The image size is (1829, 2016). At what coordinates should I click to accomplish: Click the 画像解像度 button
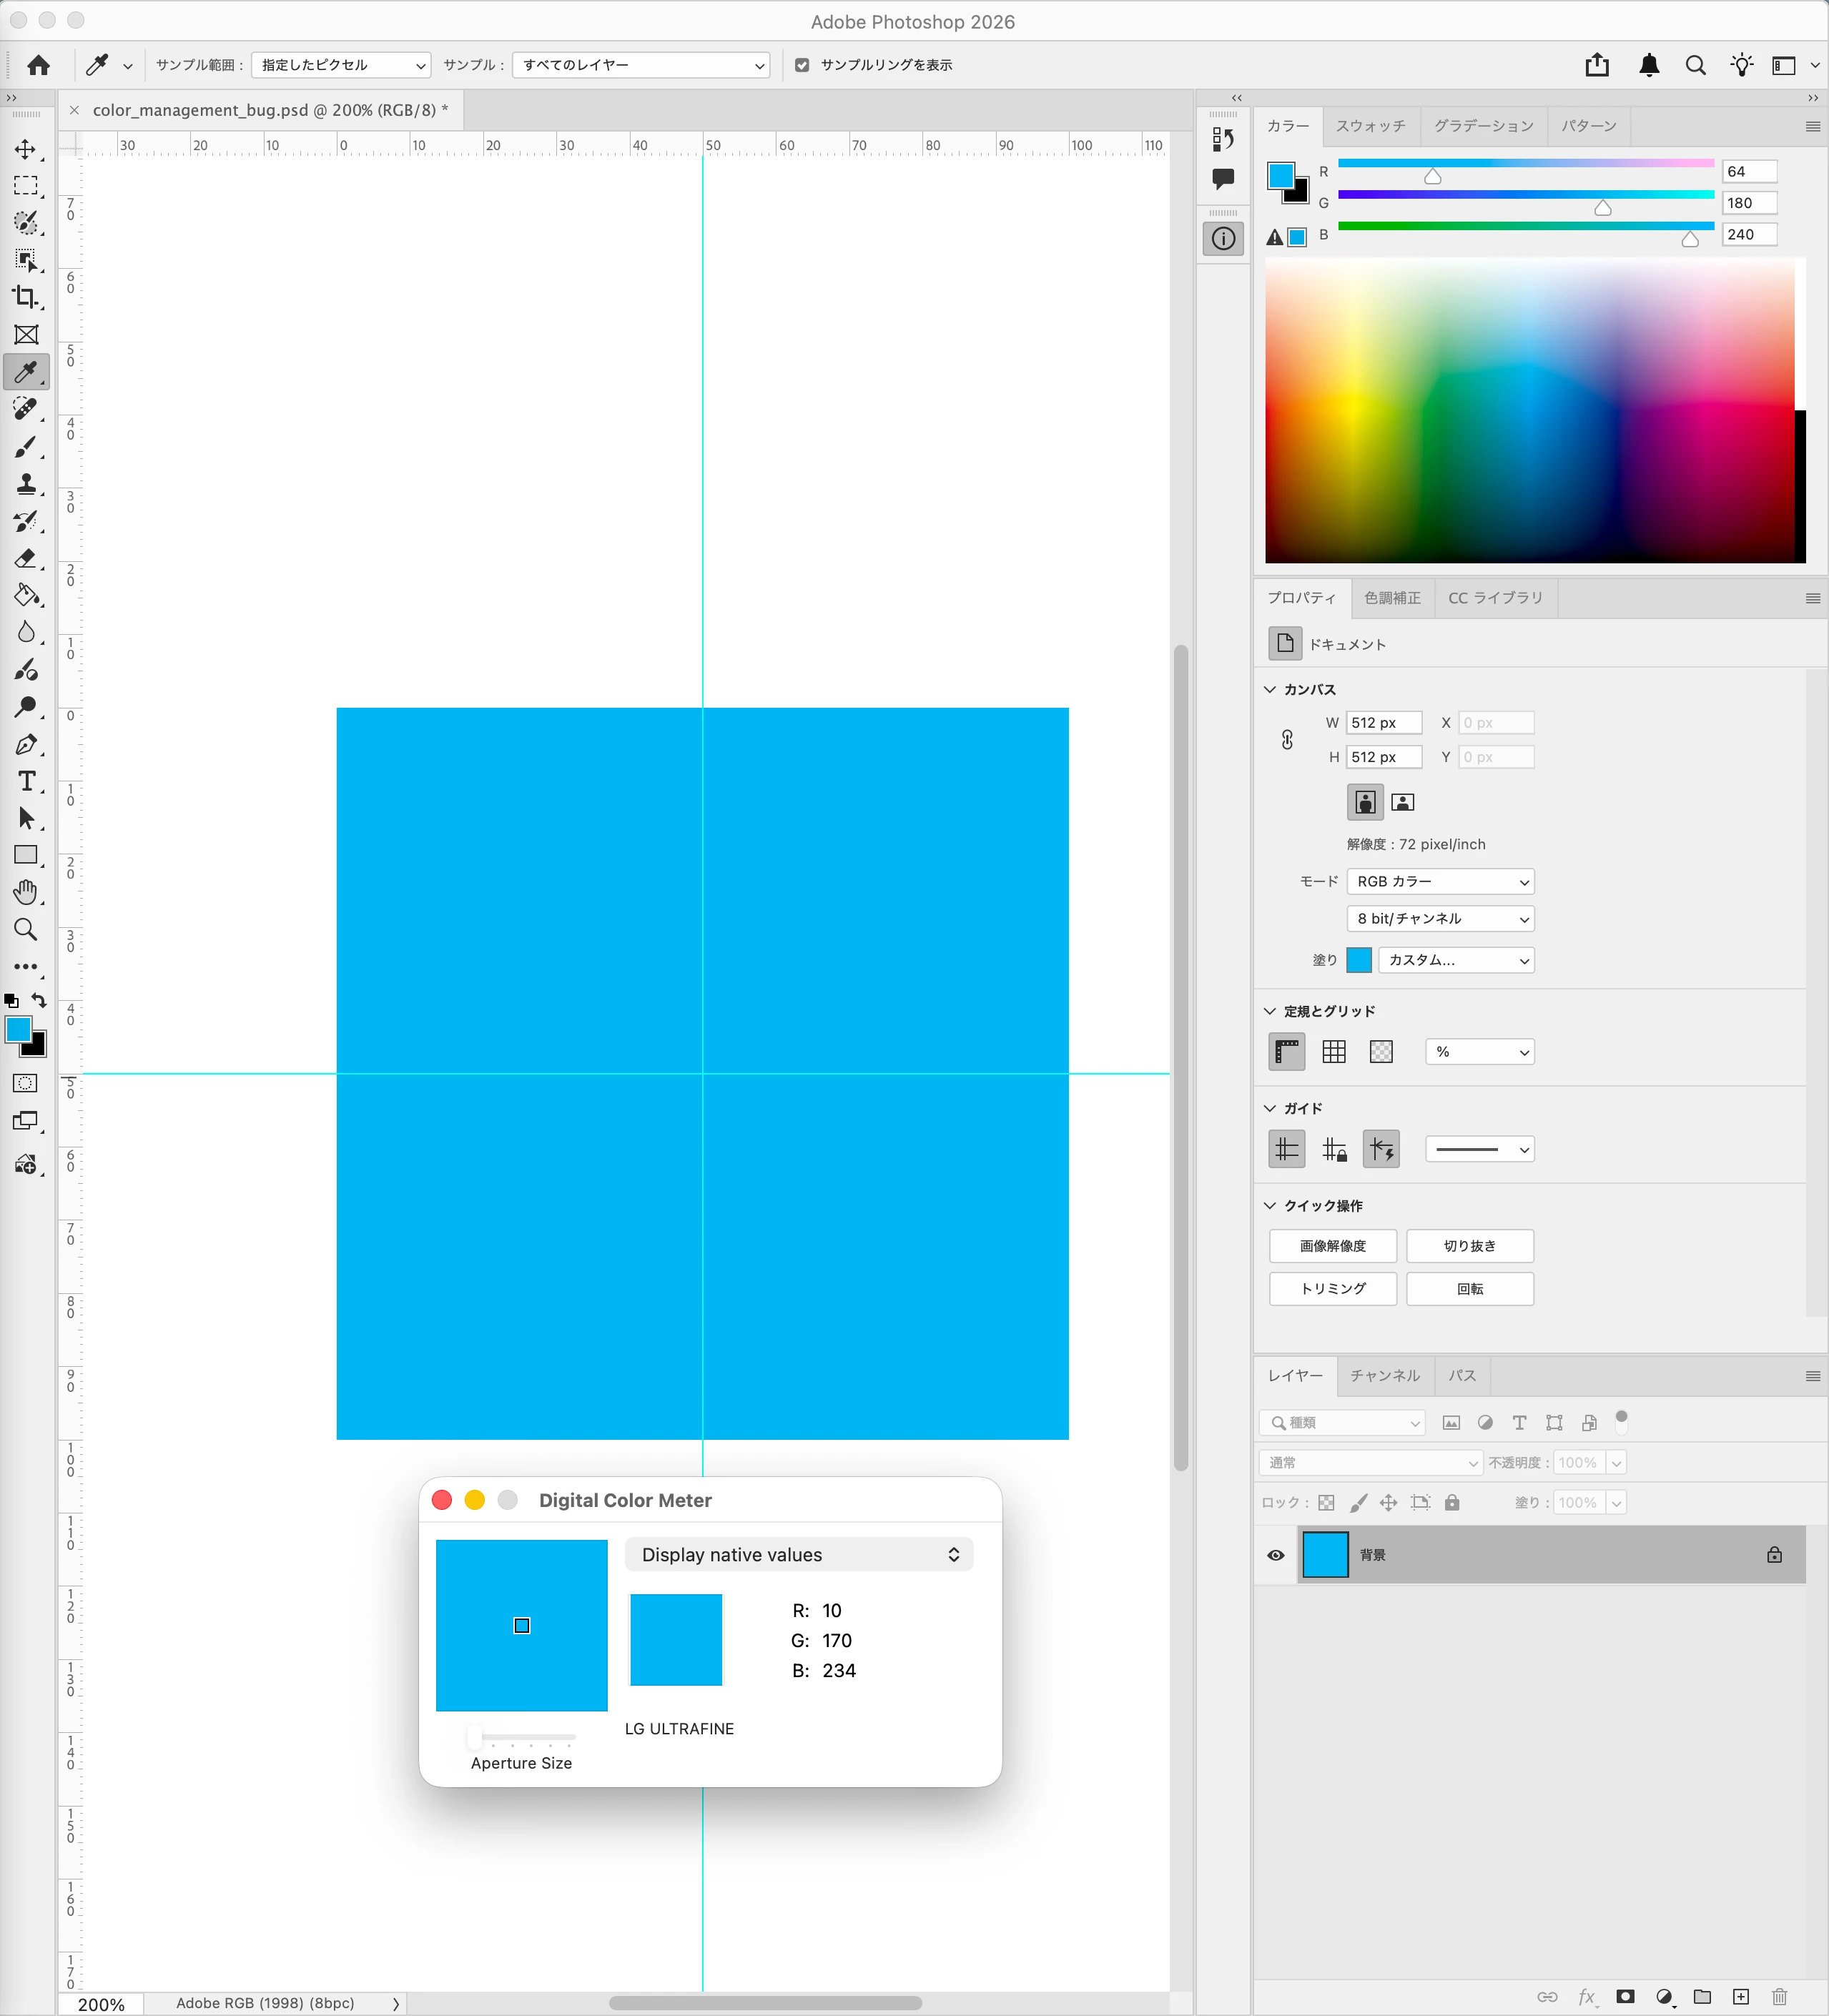click(1332, 1246)
